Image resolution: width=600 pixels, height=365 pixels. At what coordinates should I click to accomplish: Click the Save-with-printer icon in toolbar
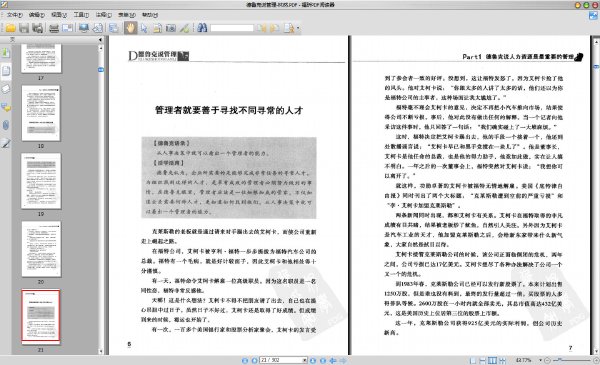pos(38,28)
